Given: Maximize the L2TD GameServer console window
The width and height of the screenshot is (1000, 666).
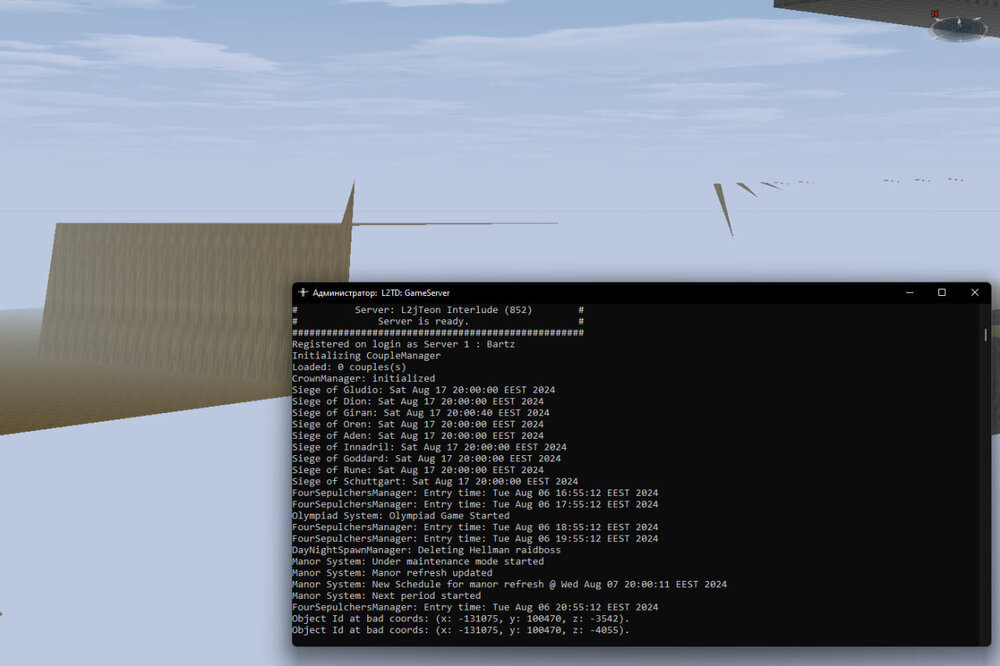Looking at the screenshot, I should click(941, 293).
